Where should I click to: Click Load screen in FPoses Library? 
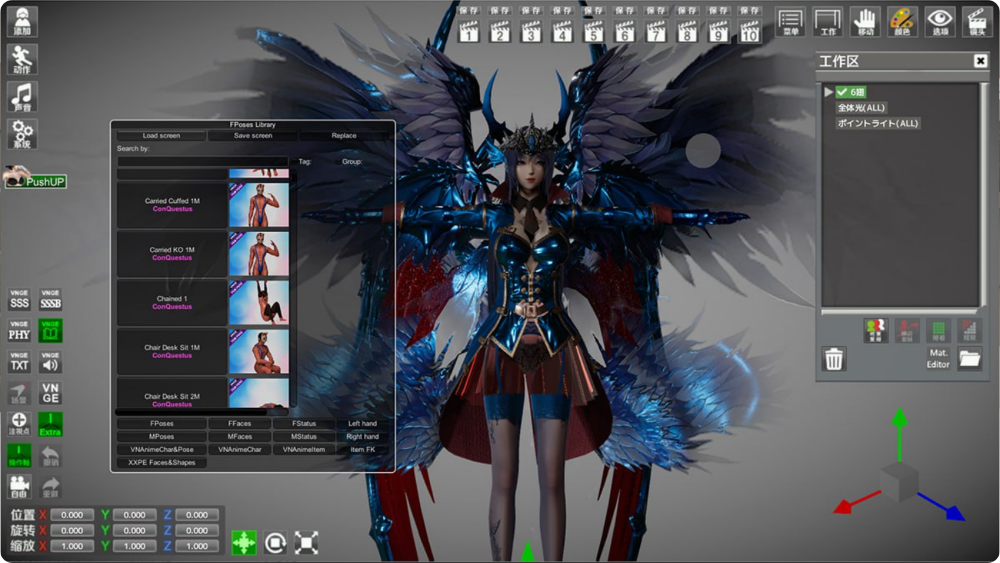(x=161, y=136)
